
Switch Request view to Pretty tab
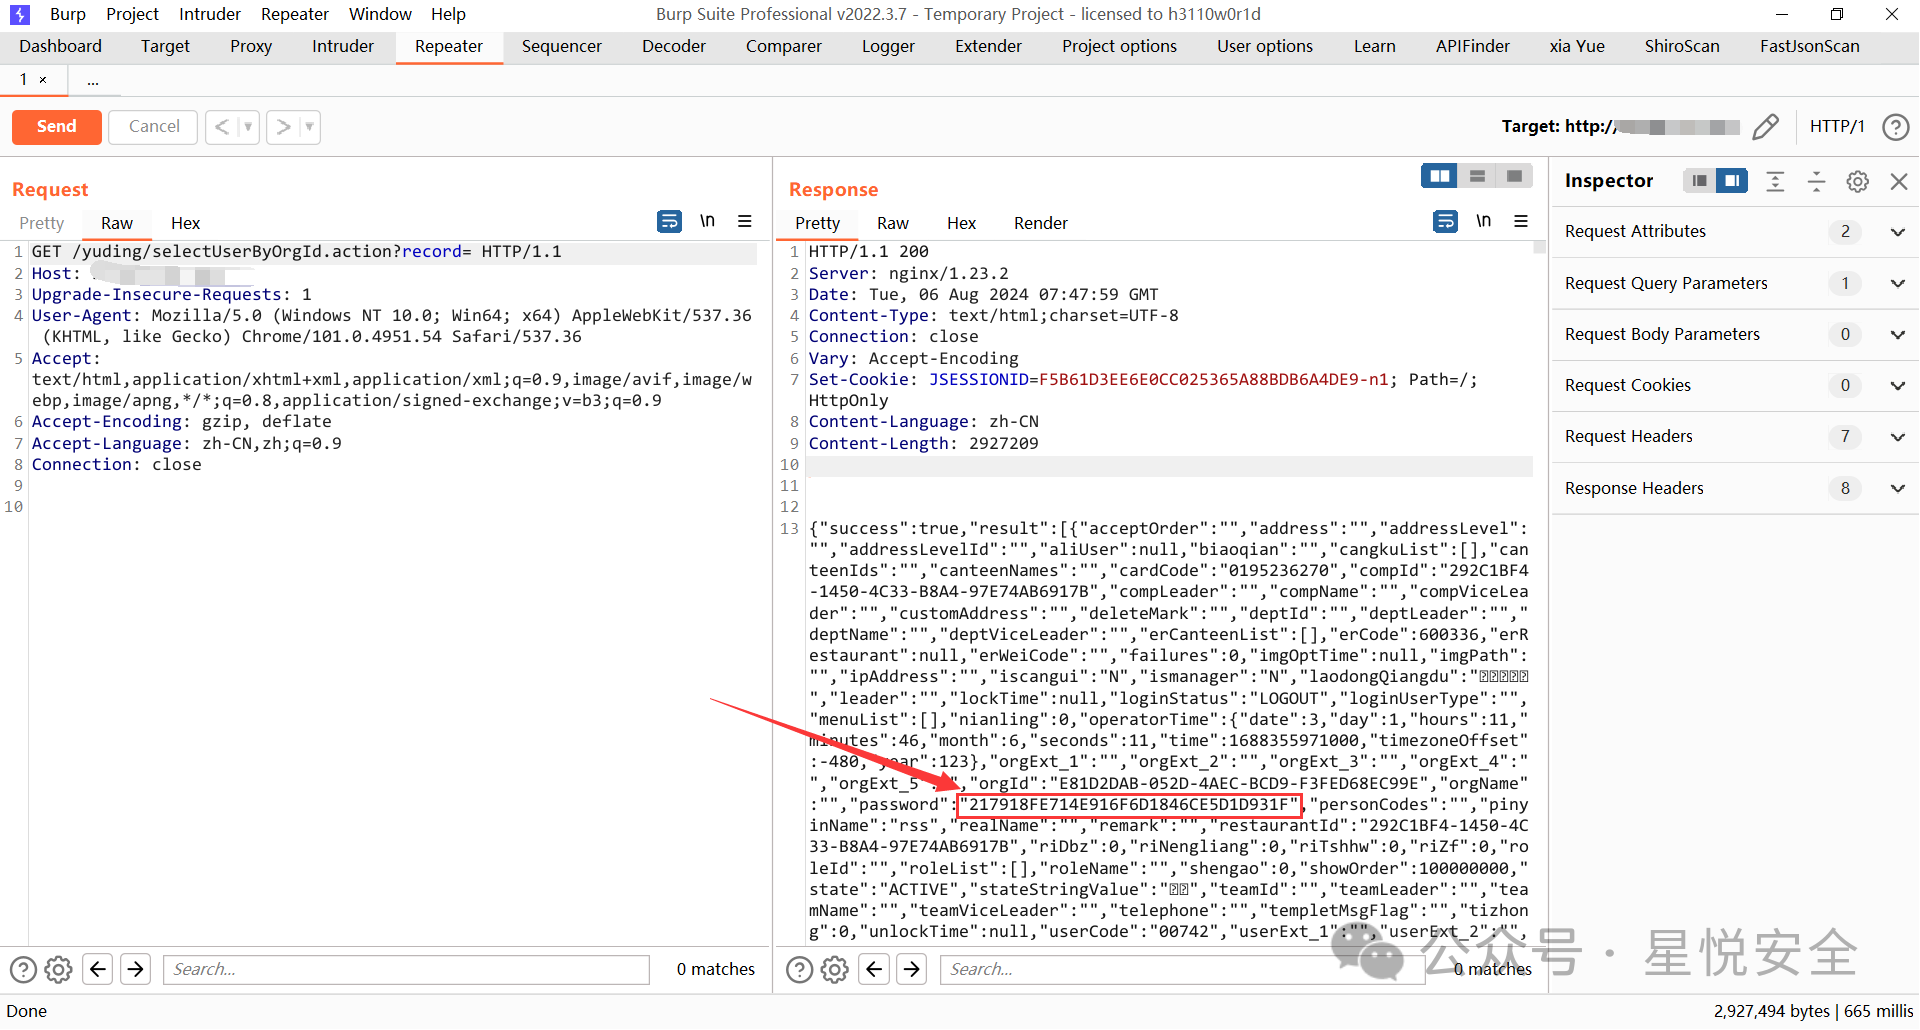pos(42,223)
